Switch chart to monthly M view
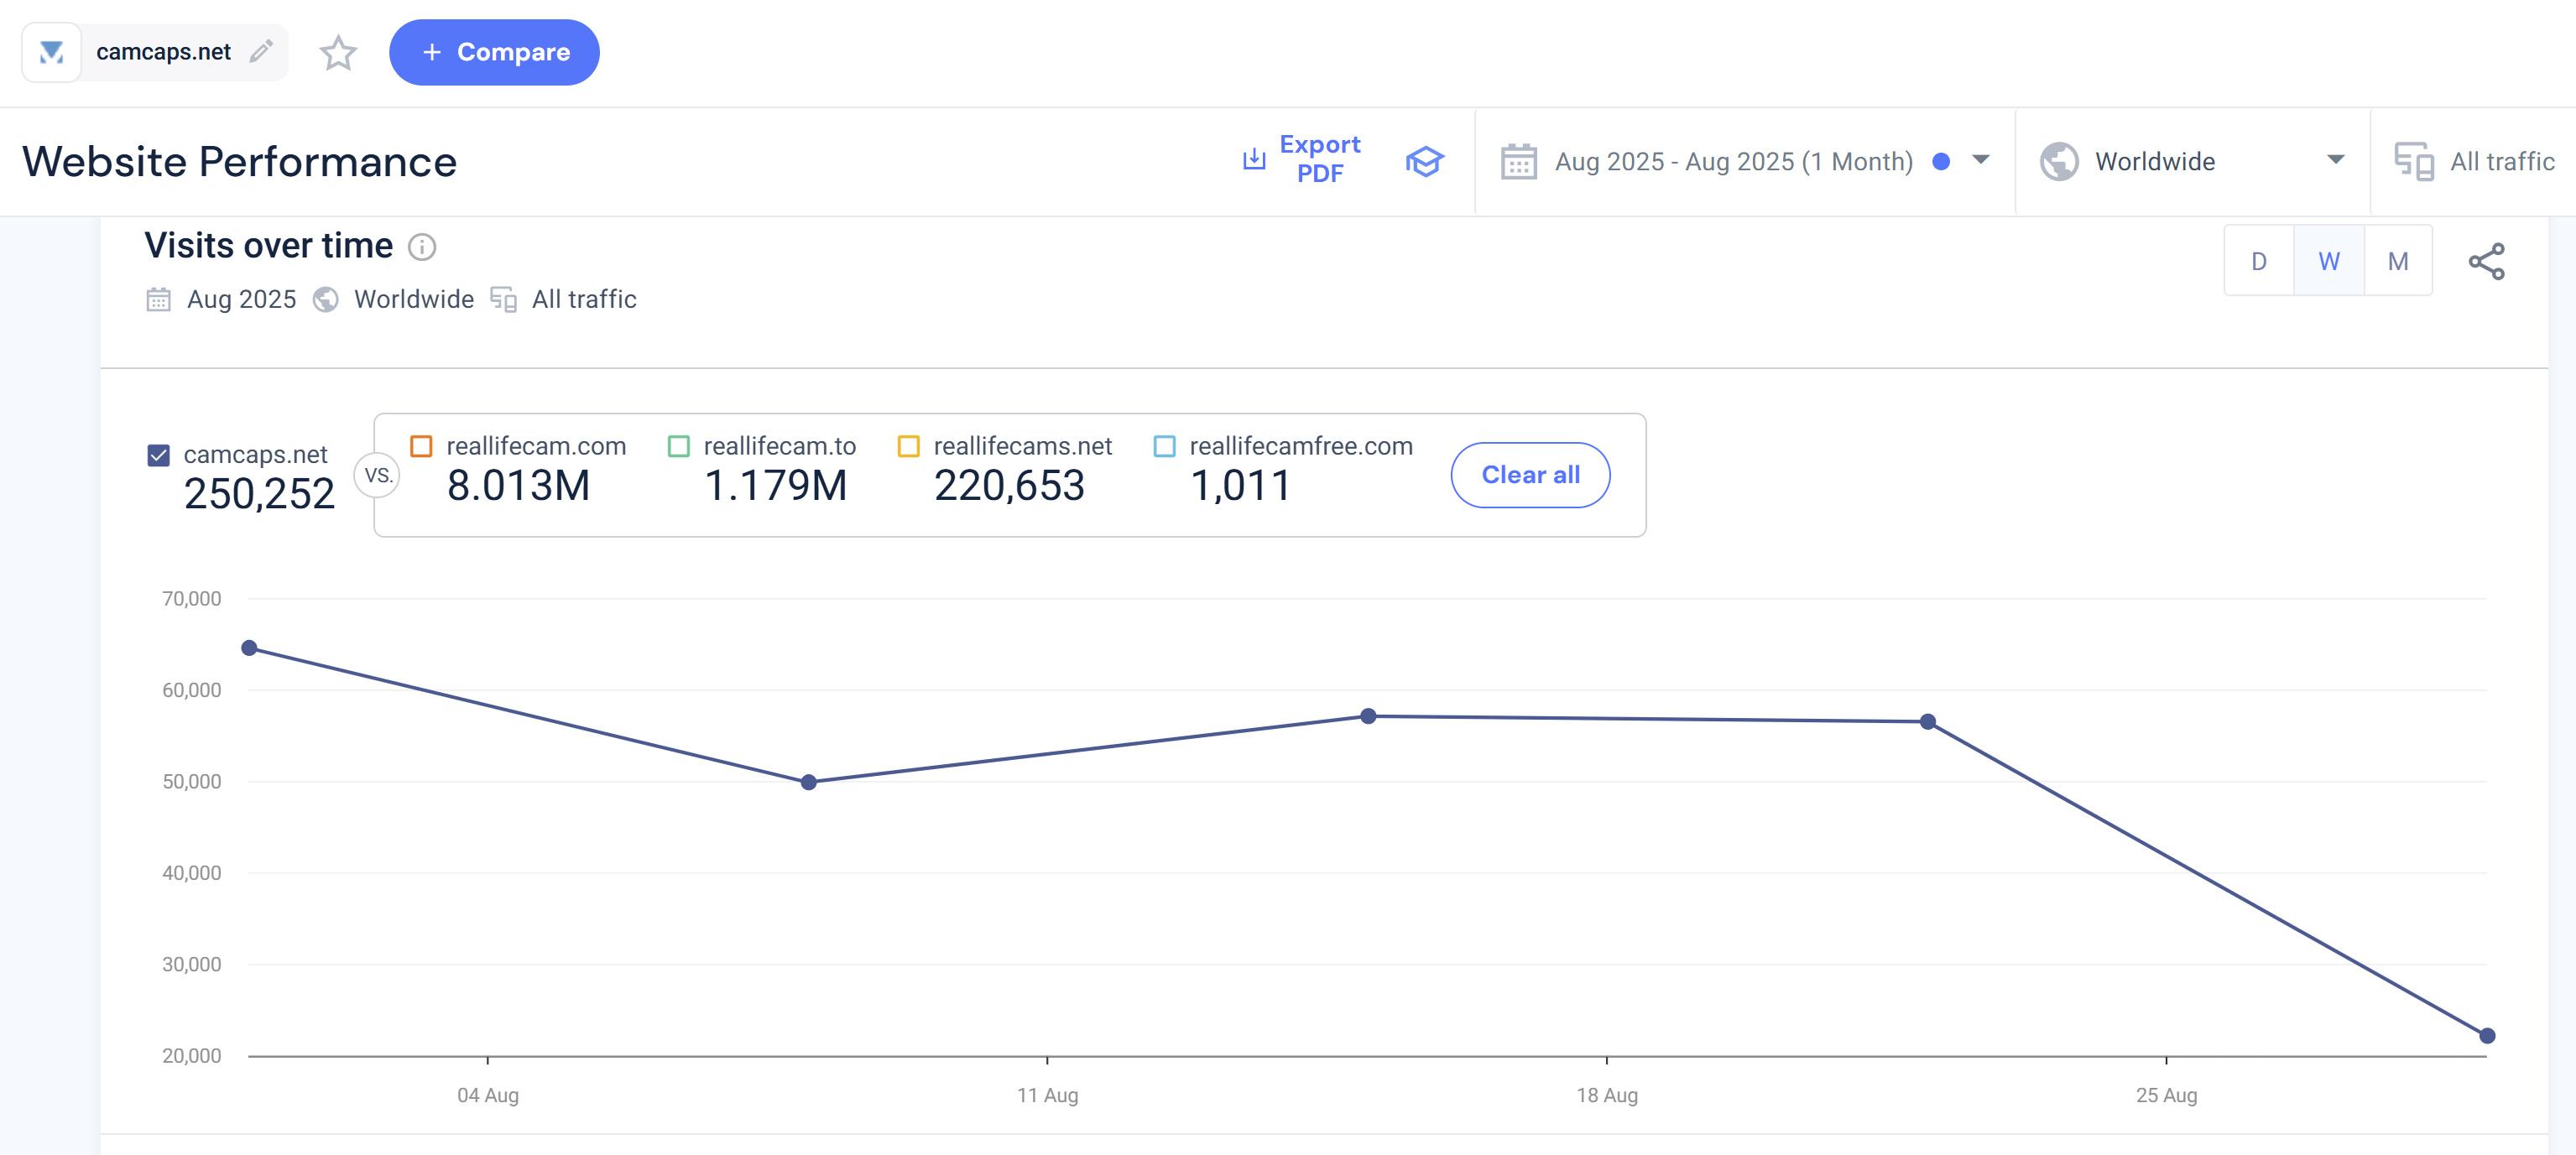Screen dimensions: 2576x1155 tap(2397, 262)
